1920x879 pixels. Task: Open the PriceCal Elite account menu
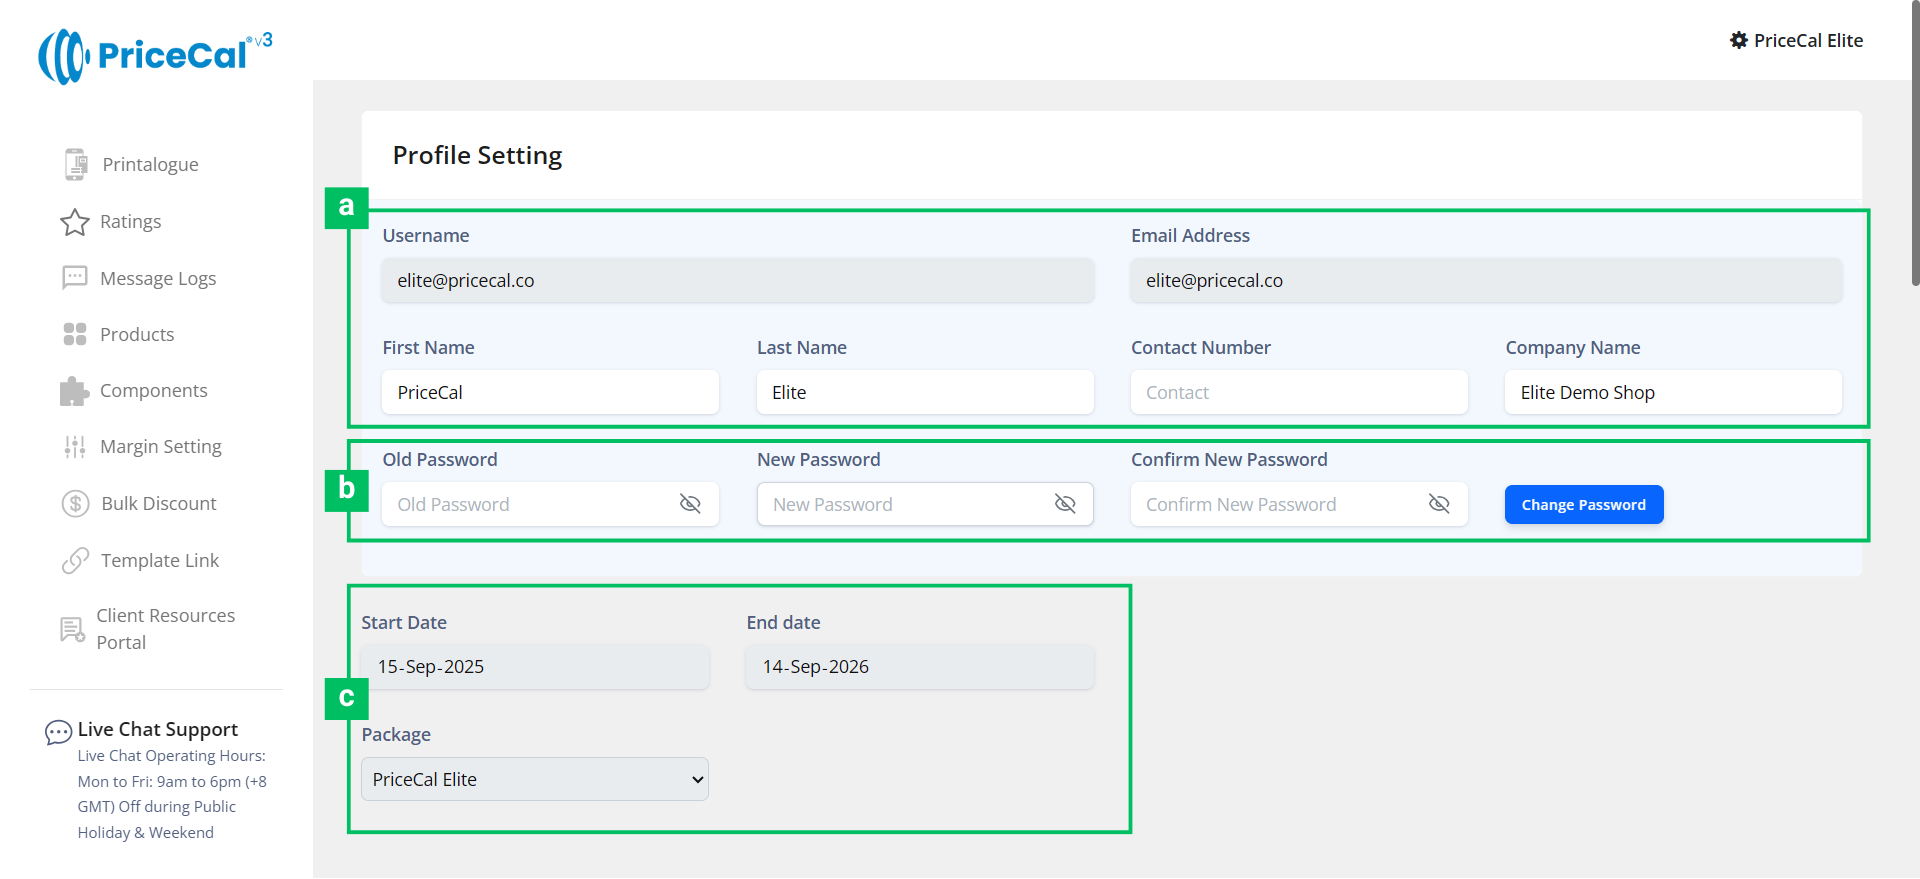pyautogui.click(x=1797, y=41)
